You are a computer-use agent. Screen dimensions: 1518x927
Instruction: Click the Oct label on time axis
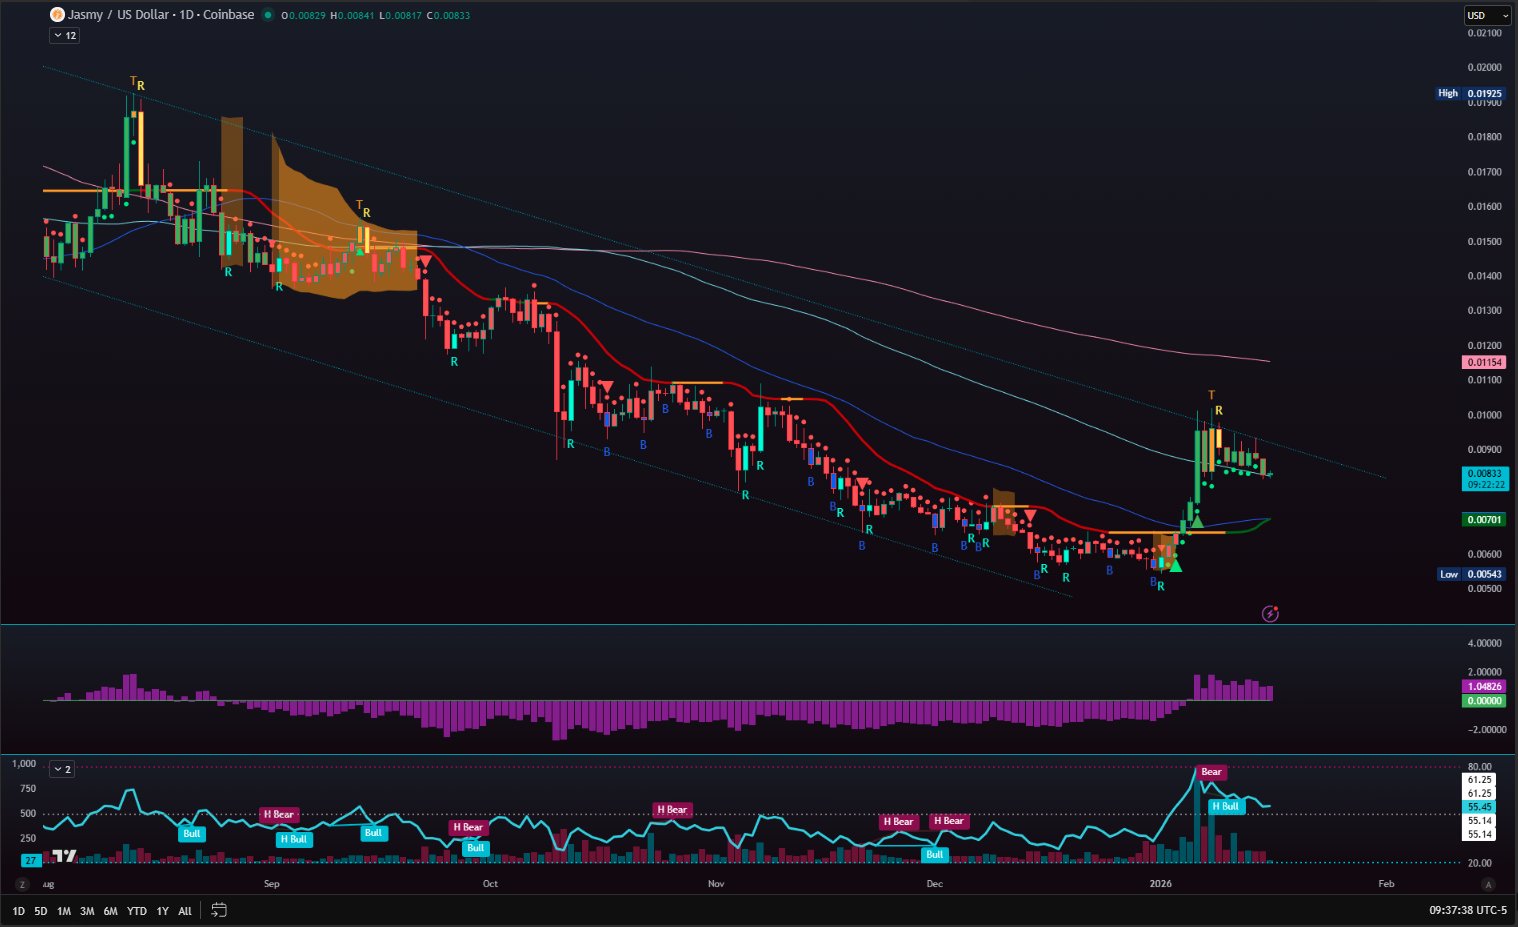[490, 884]
